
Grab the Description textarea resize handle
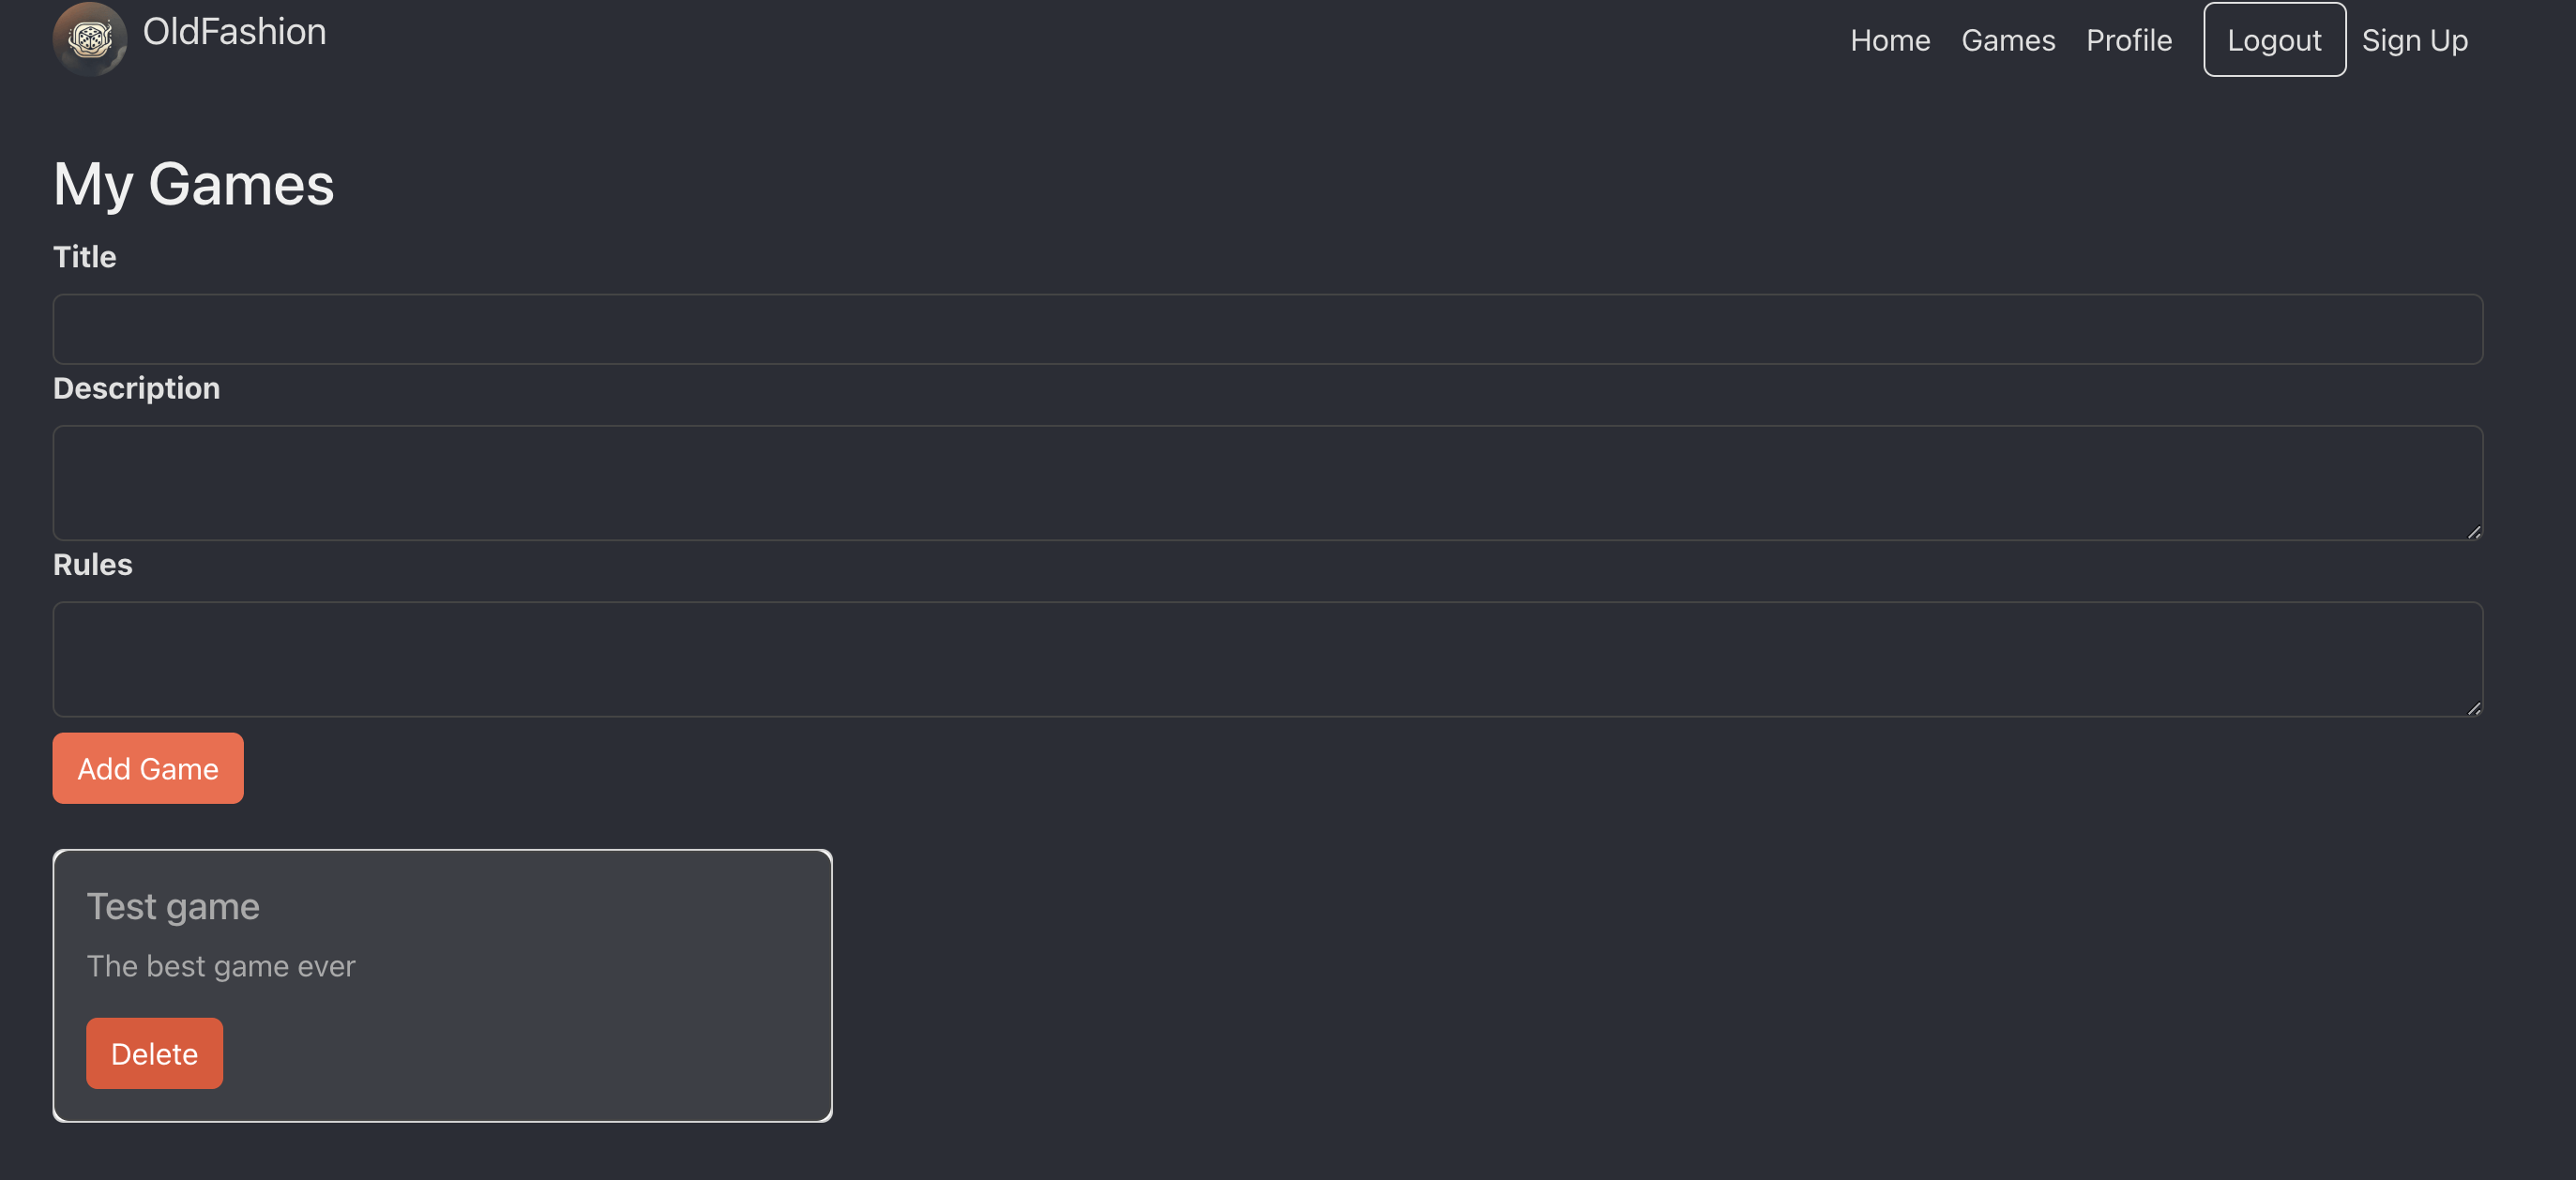[x=2473, y=532]
